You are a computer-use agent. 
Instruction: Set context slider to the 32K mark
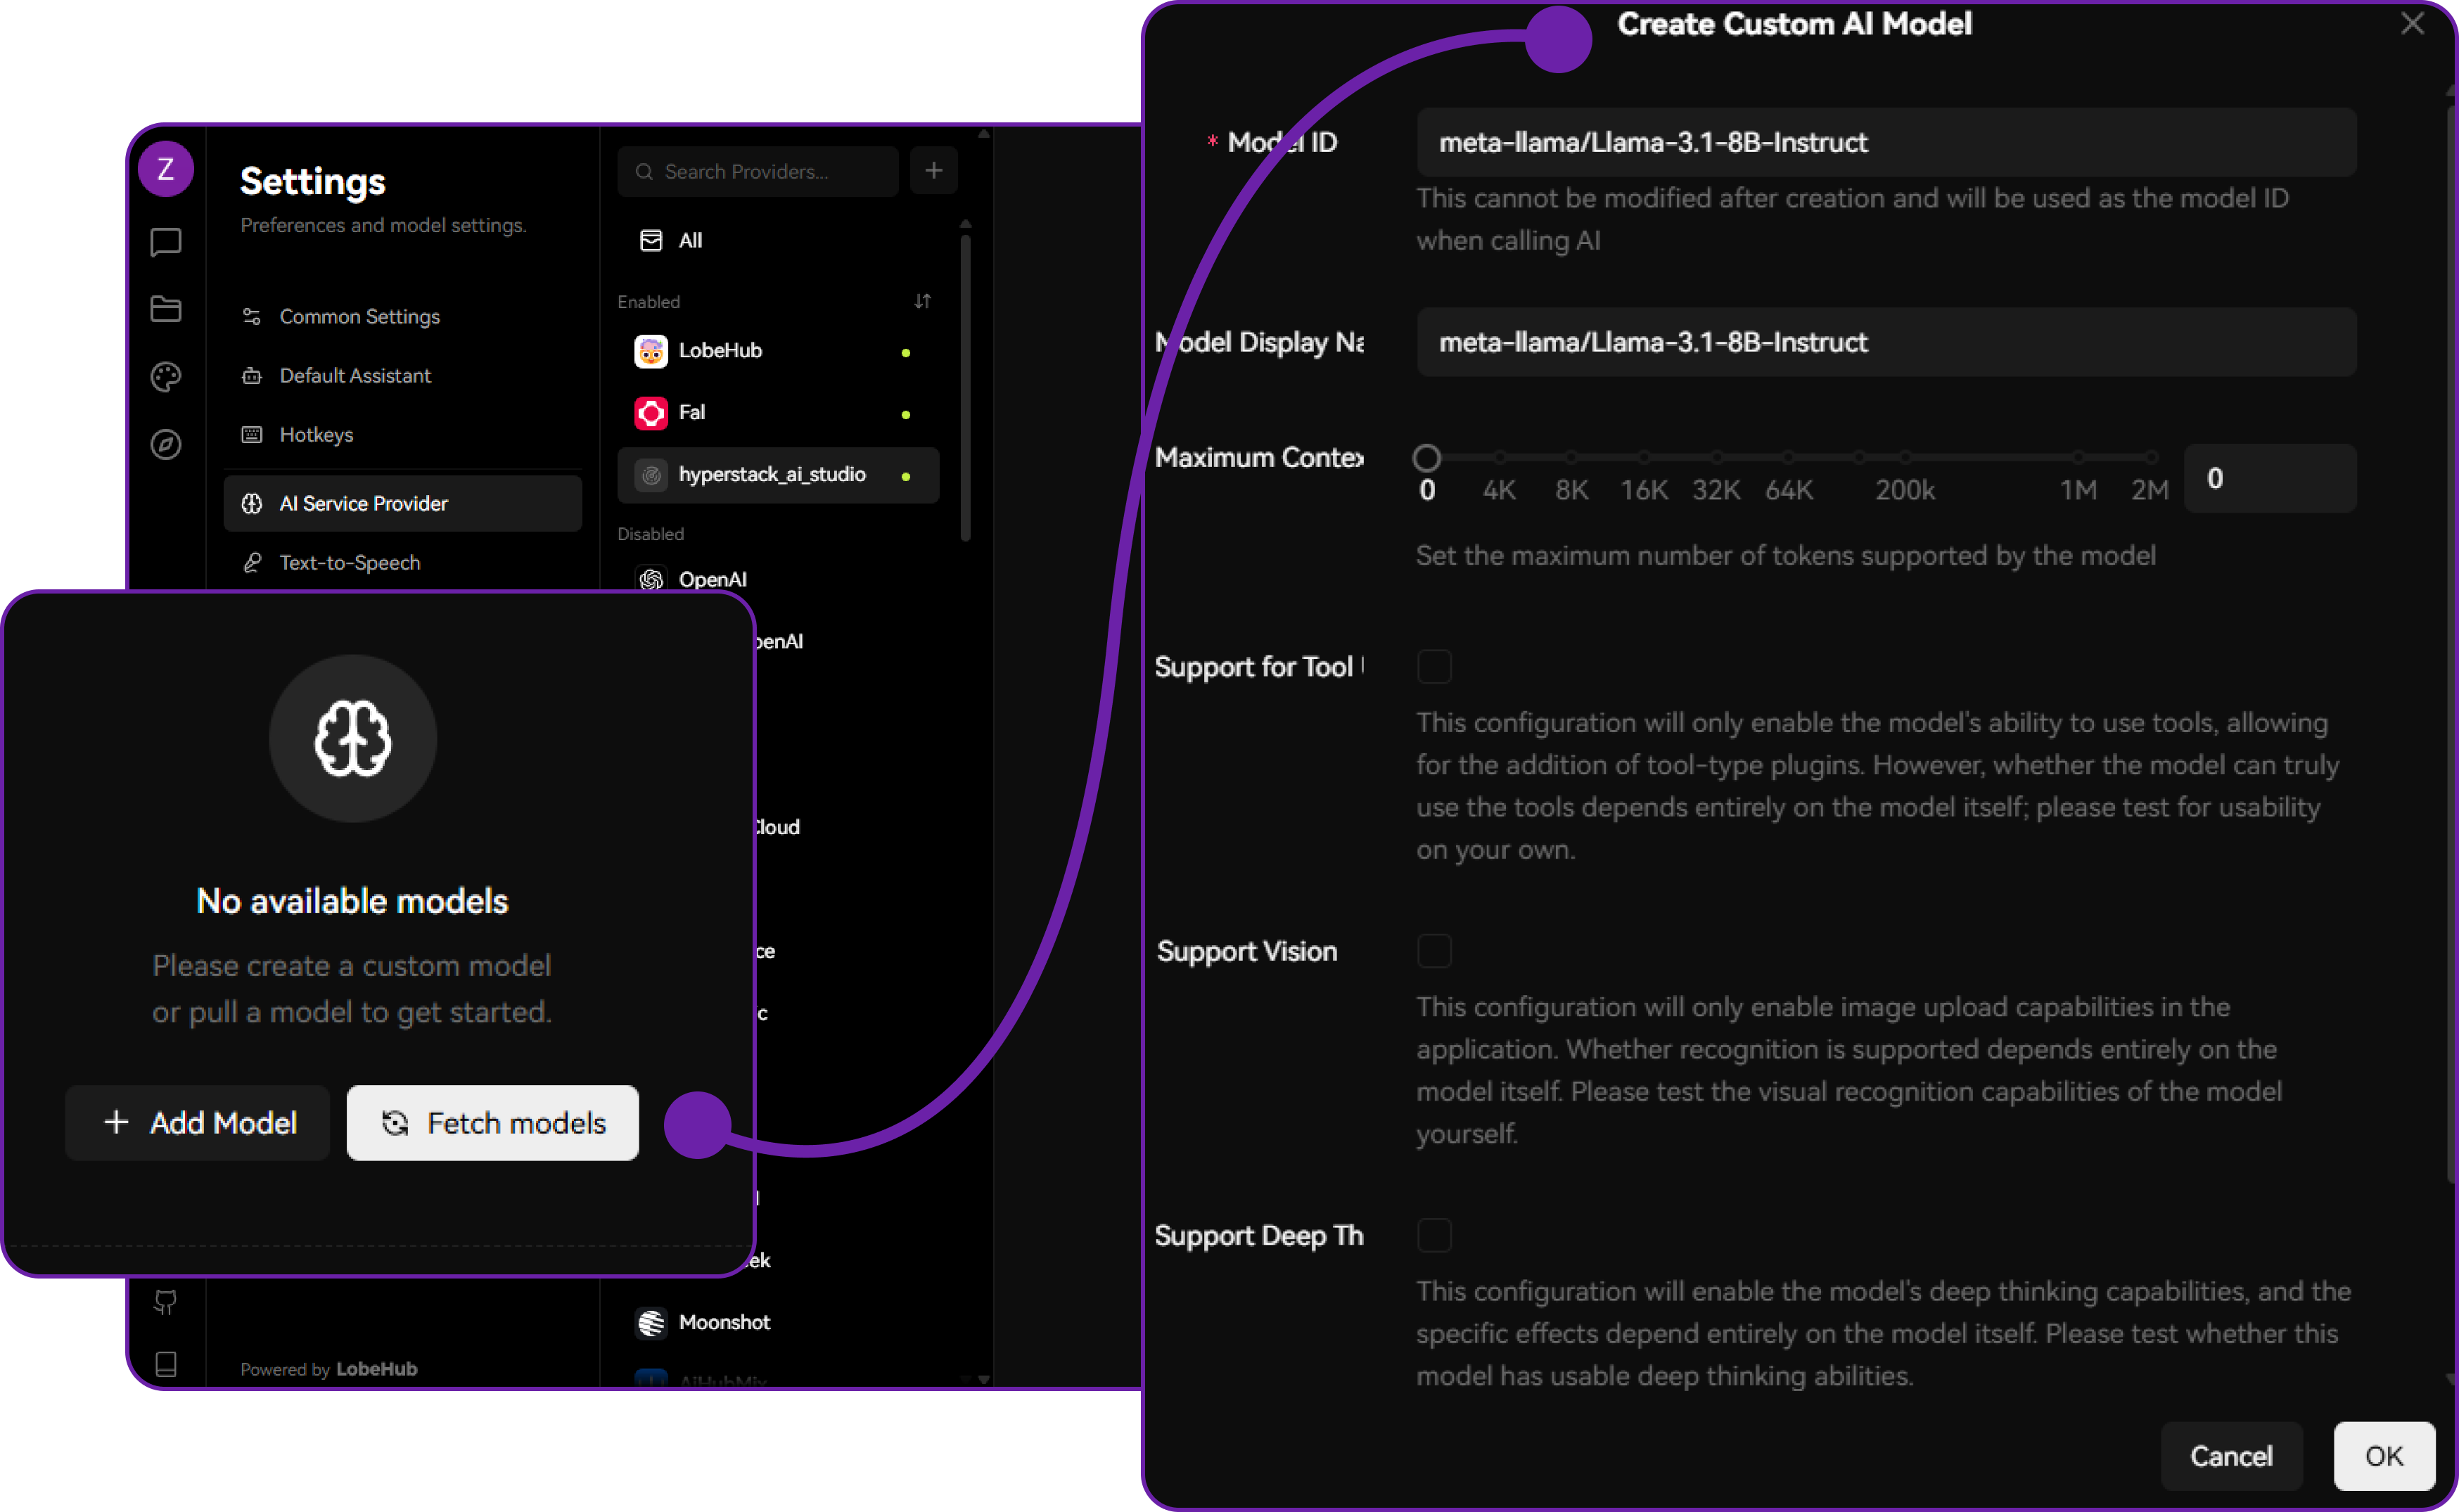point(1716,458)
